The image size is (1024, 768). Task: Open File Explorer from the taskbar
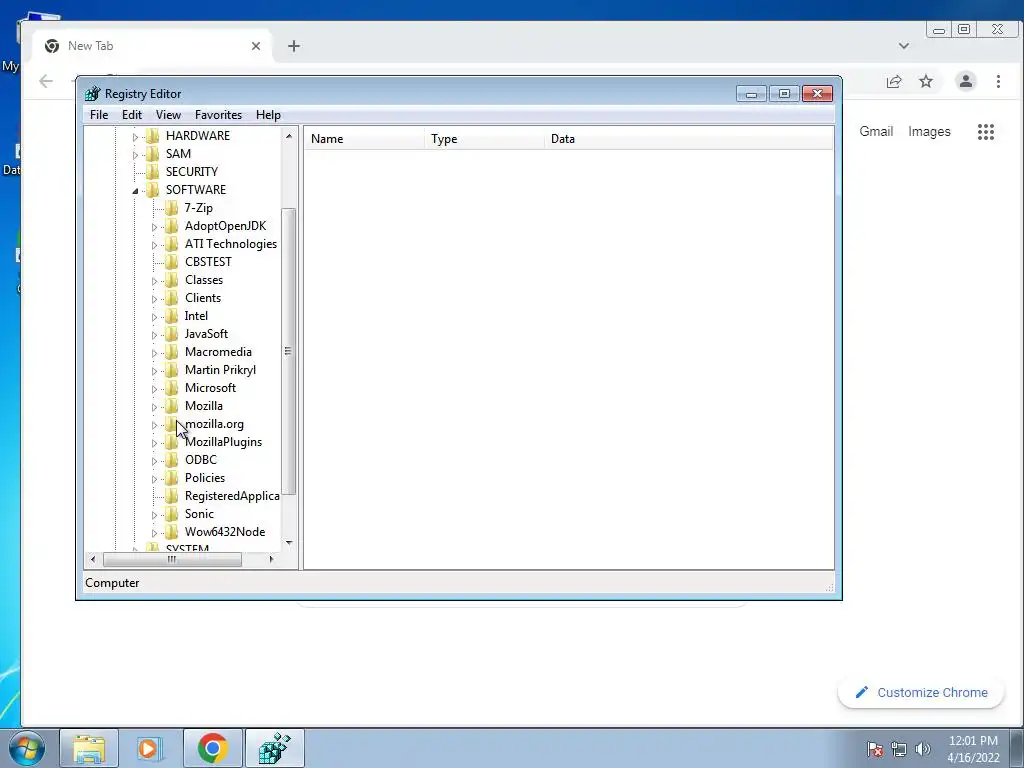(89, 748)
